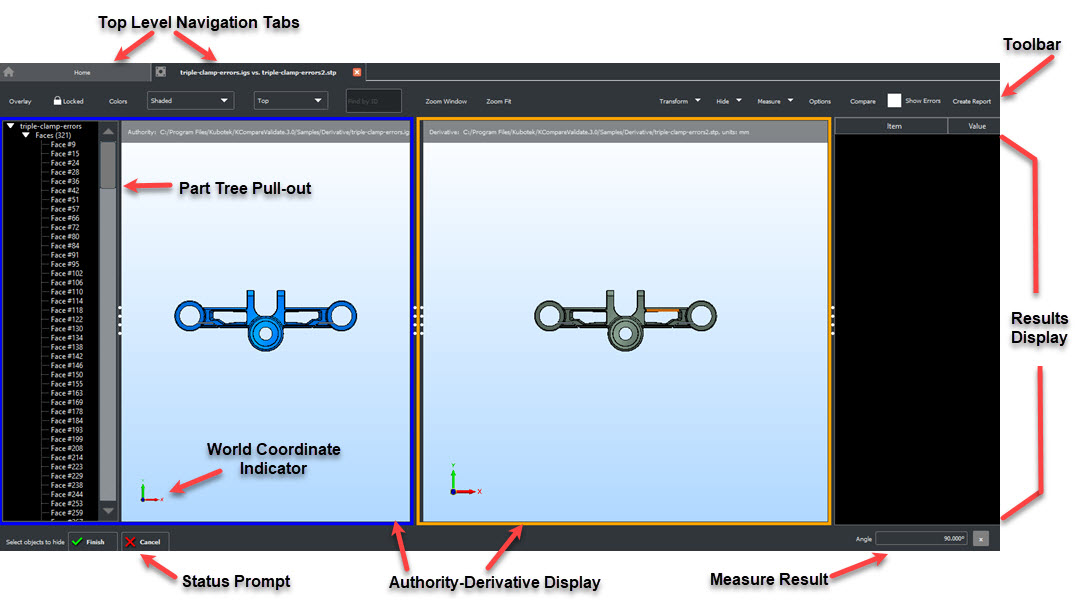Screen dimensions: 1087x606
Task: Open the Shaded display mode dropdown
Action: click(x=190, y=101)
